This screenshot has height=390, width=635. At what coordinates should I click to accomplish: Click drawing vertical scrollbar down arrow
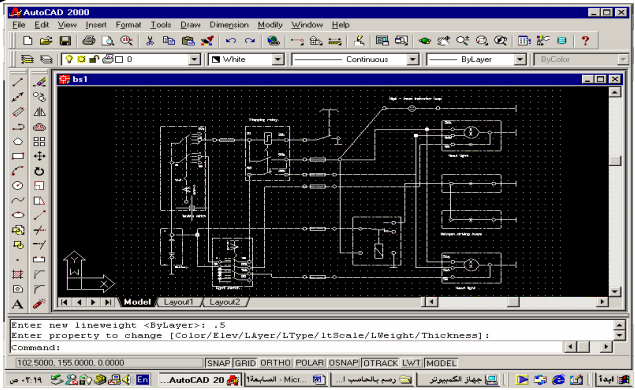(x=615, y=292)
